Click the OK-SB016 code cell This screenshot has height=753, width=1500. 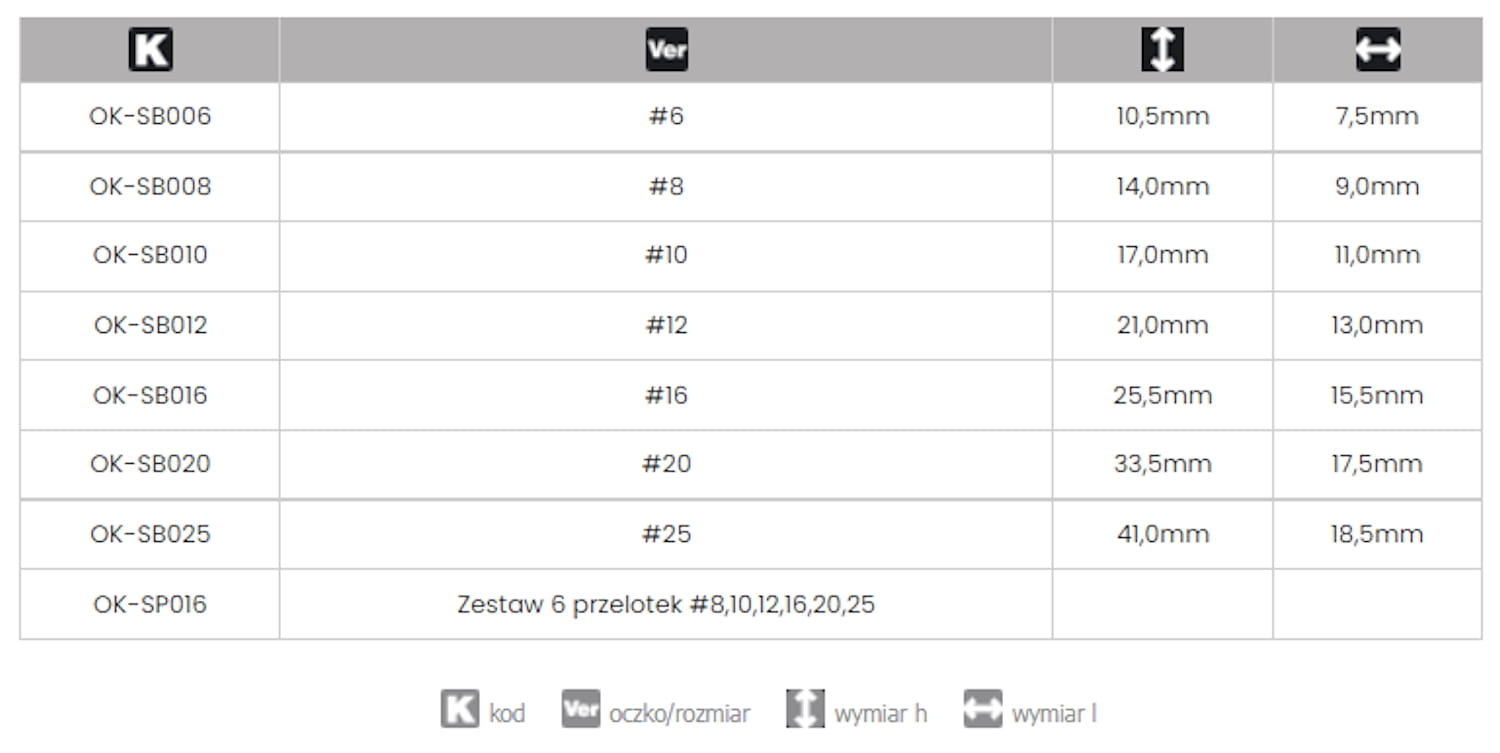[x=150, y=395]
